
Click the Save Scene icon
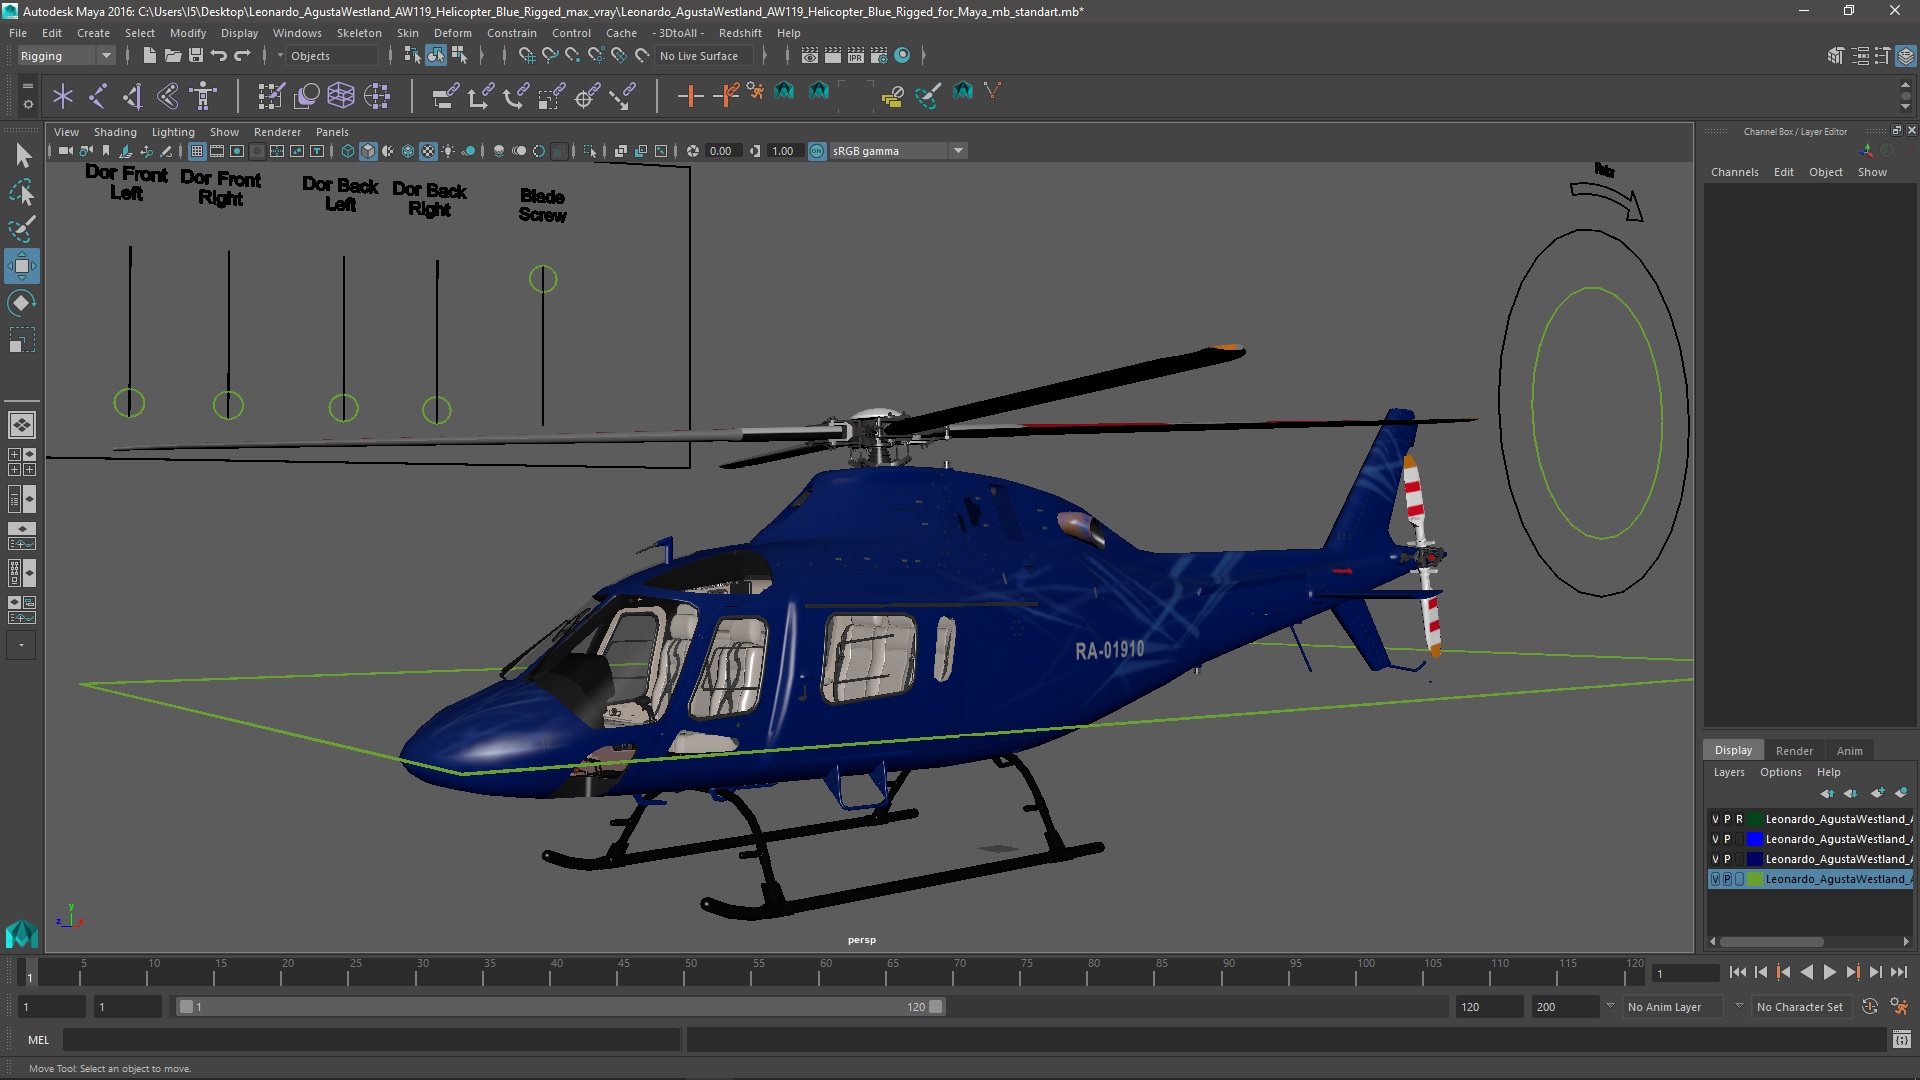195,56
